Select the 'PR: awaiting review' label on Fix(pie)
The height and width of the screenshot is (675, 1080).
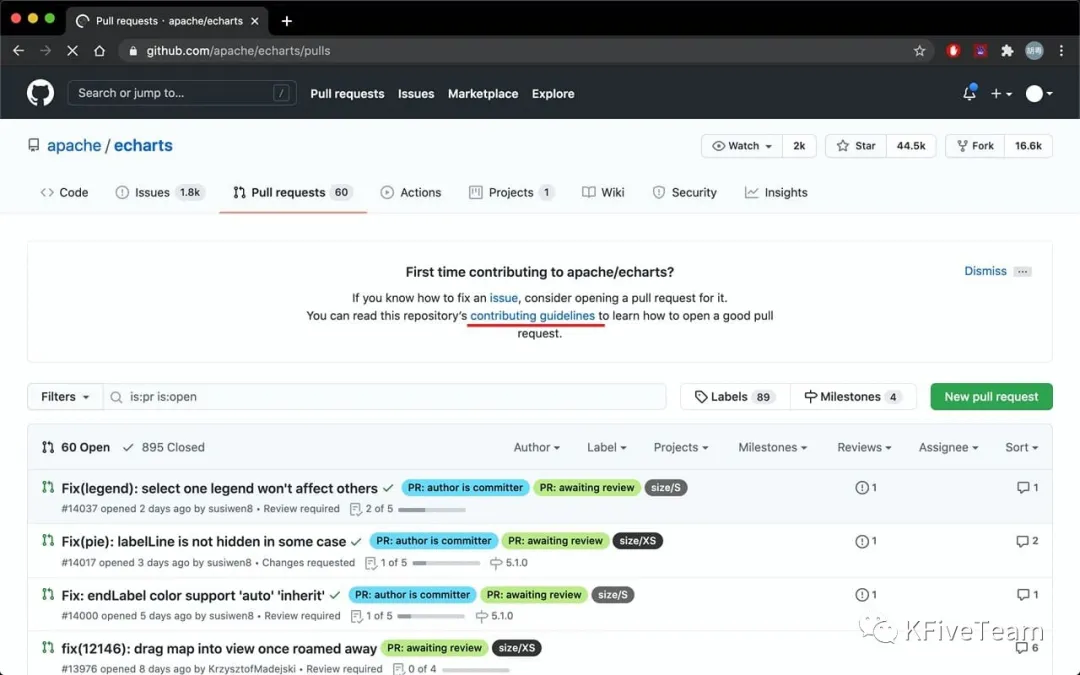tap(555, 541)
